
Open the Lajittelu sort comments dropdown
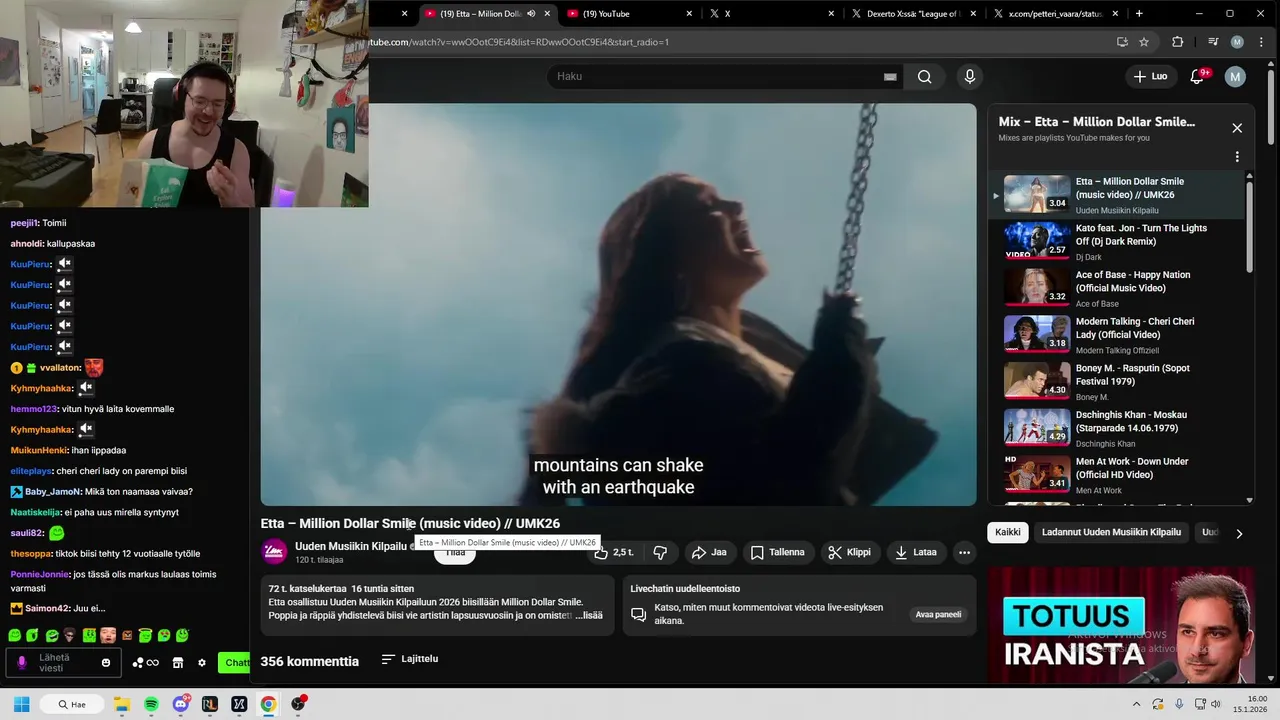click(x=410, y=659)
